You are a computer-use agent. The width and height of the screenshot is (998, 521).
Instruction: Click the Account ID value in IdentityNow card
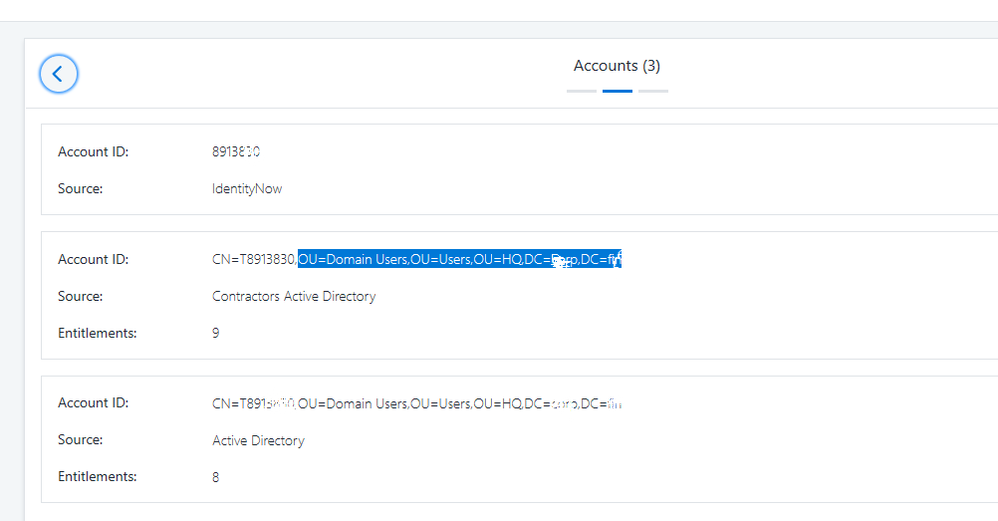(236, 152)
